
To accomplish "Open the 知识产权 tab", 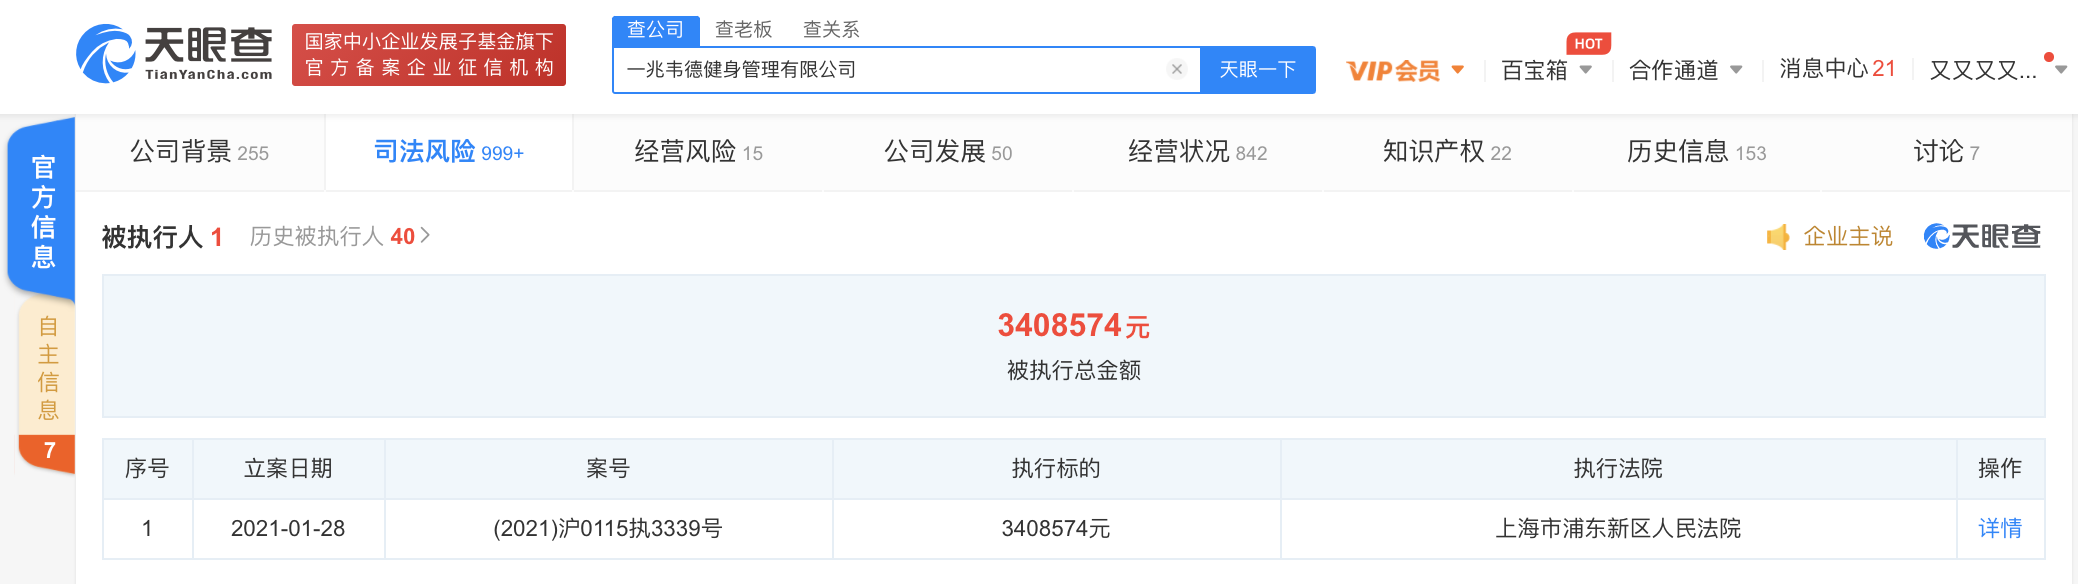I will pyautogui.click(x=1447, y=152).
